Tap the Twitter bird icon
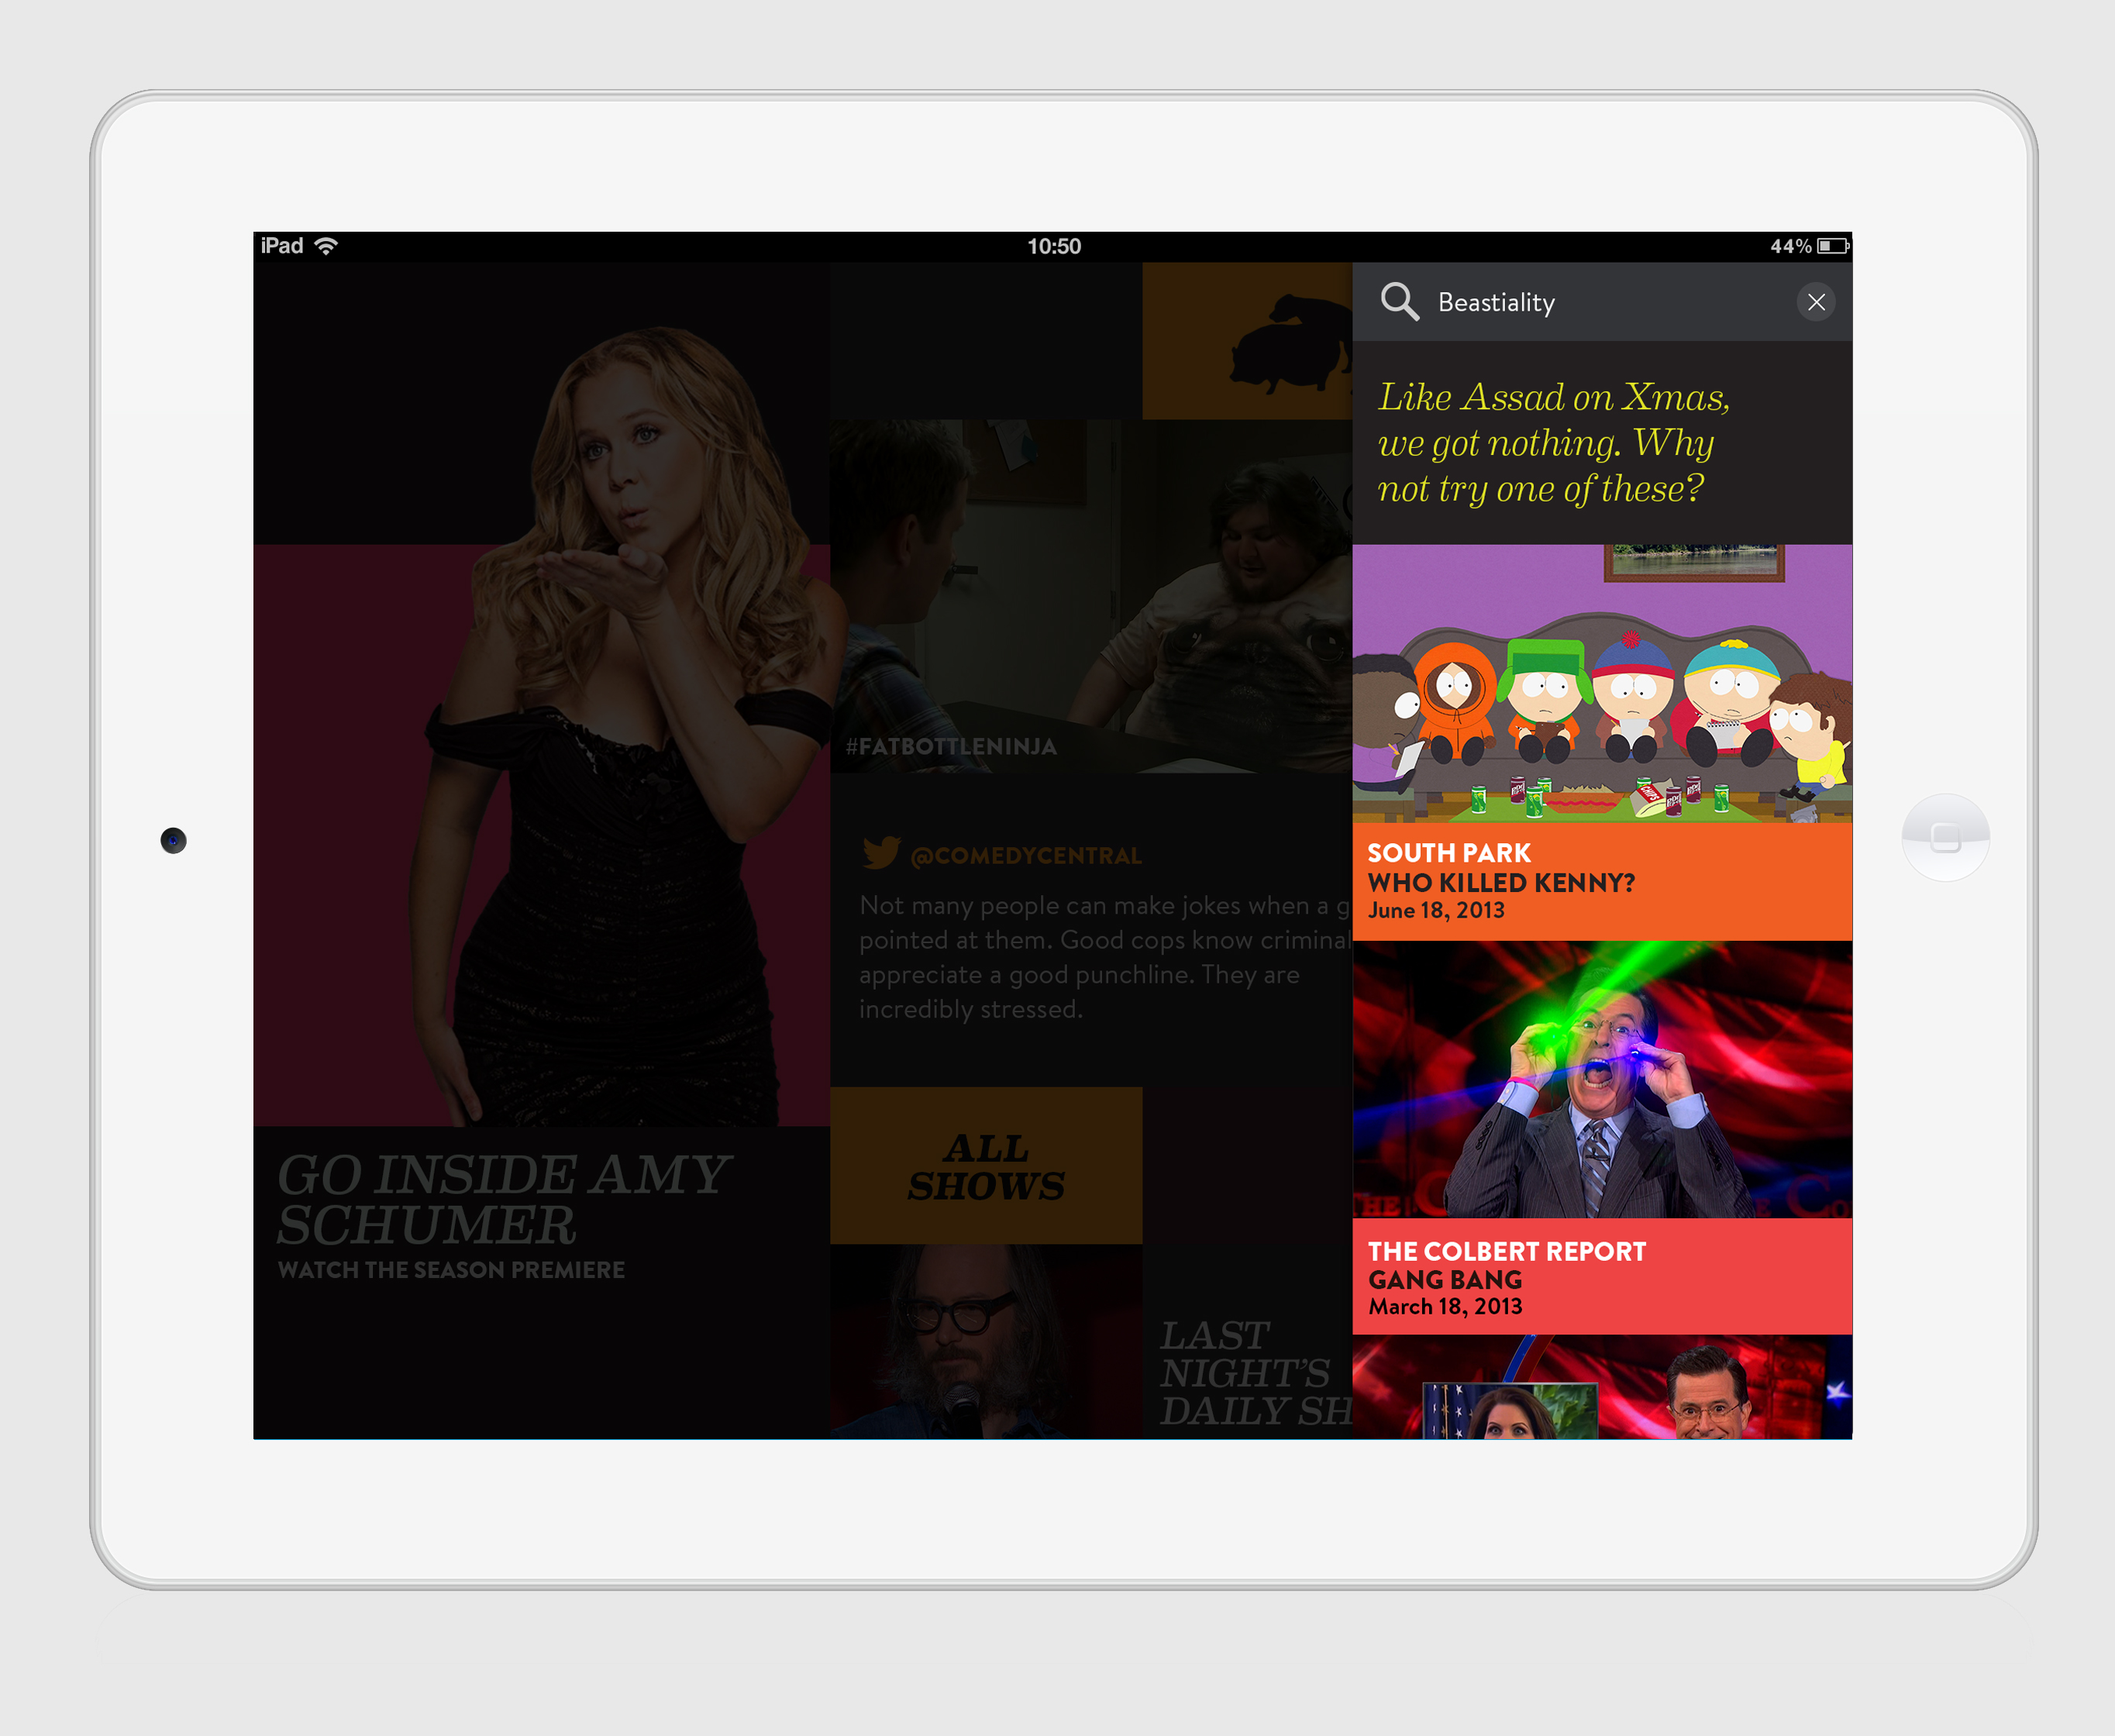The height and width of the screenshot is (1736, 2115). coord(881,853)
